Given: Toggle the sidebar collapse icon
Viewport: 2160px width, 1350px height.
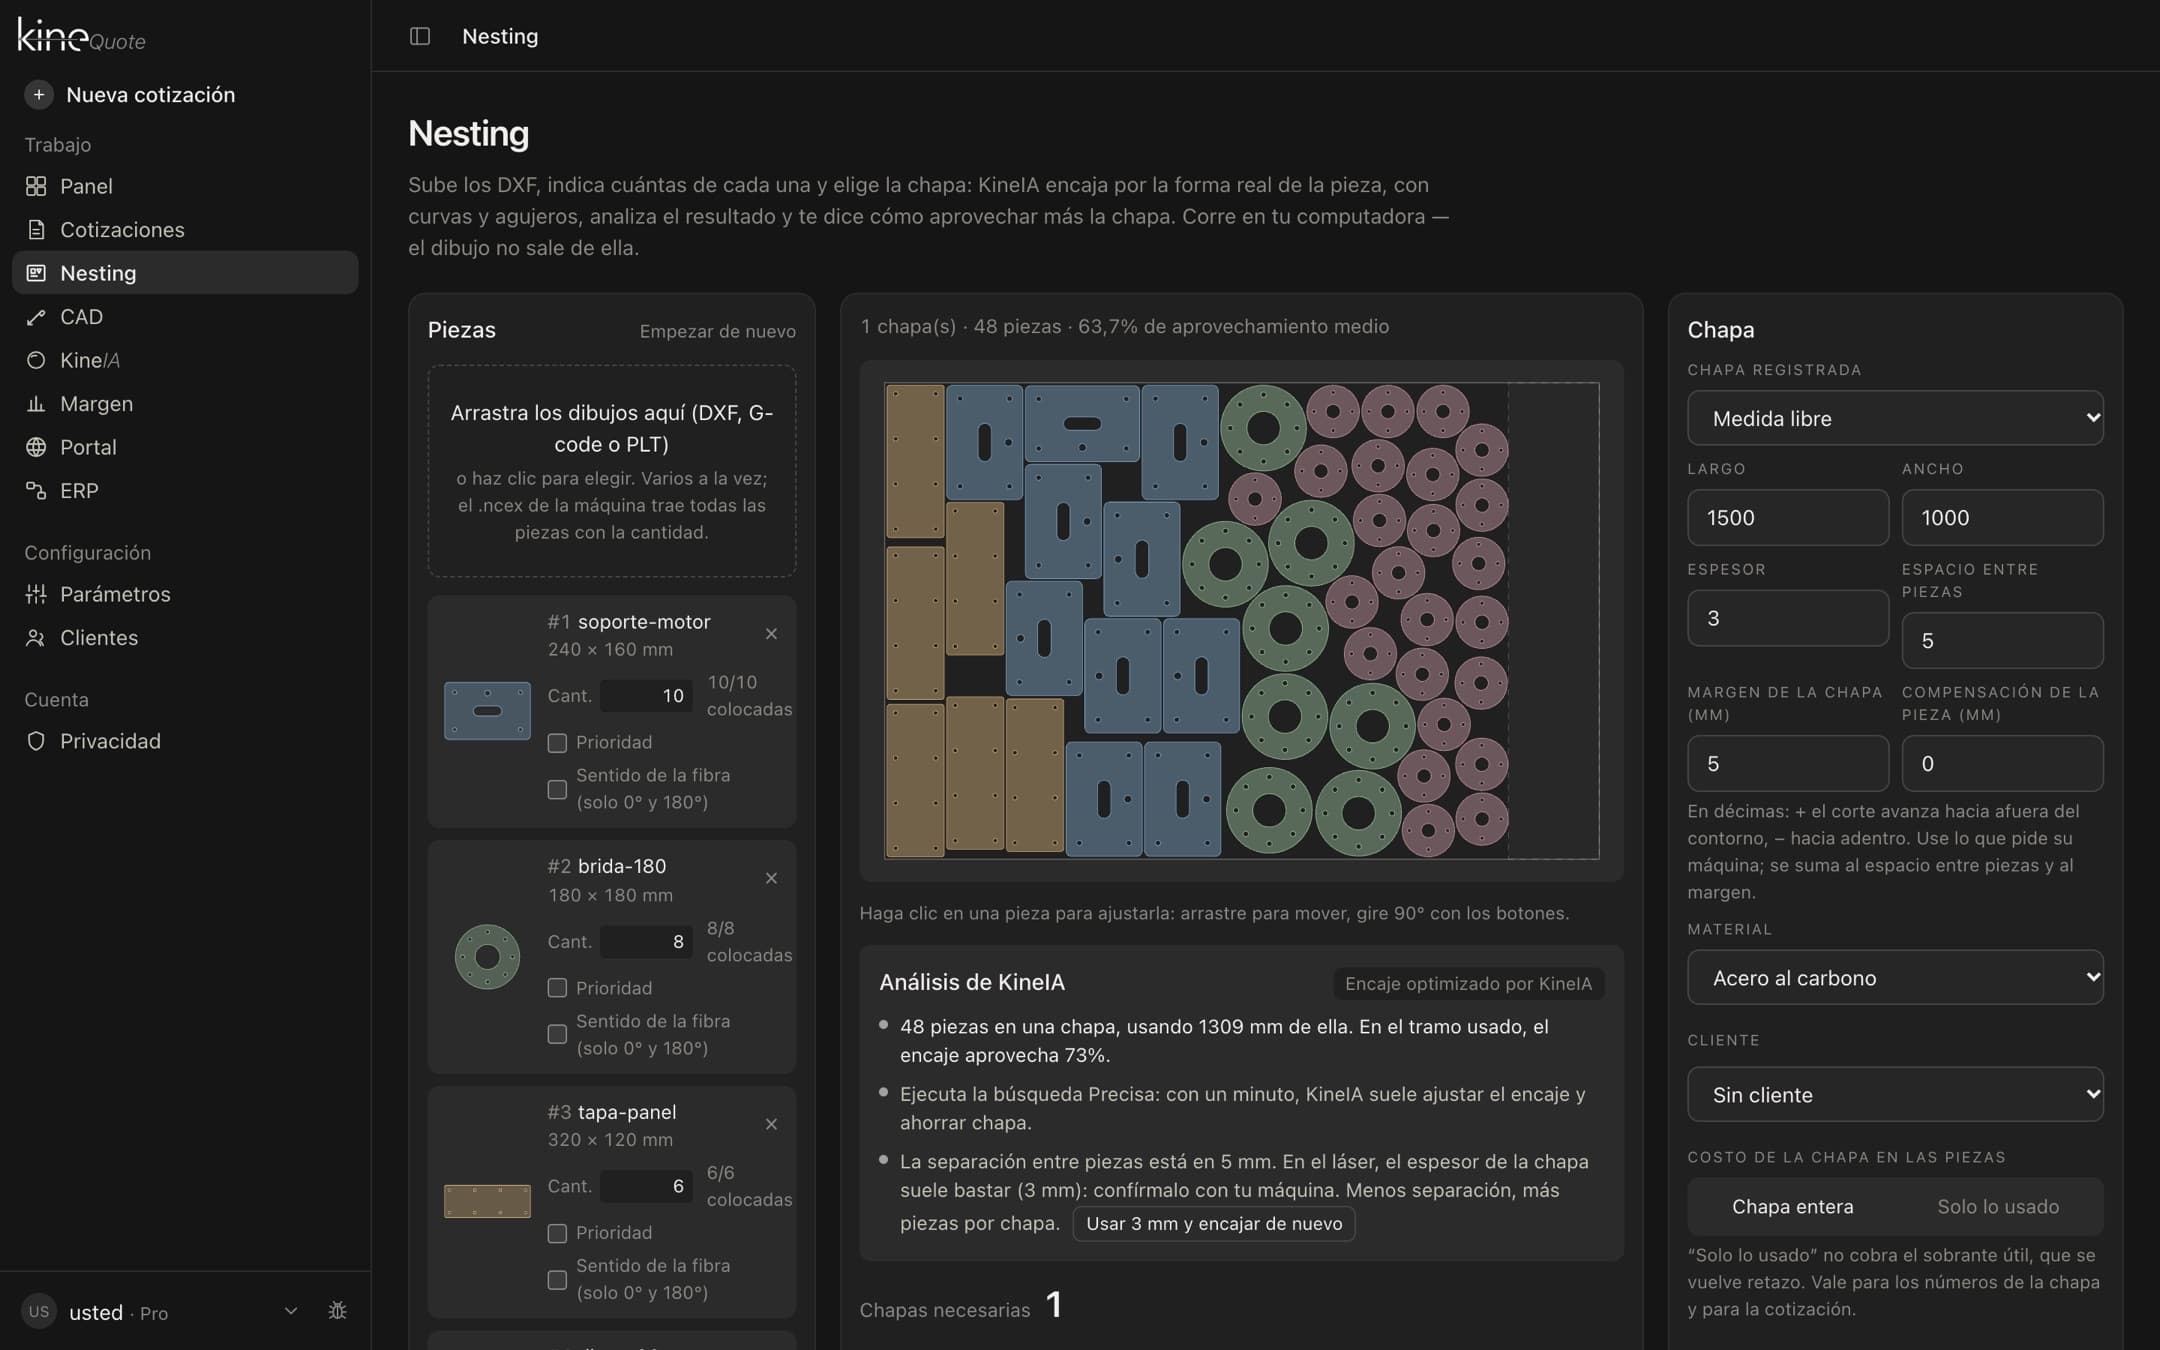Looking at the screenshot, I should click(420, 36).
